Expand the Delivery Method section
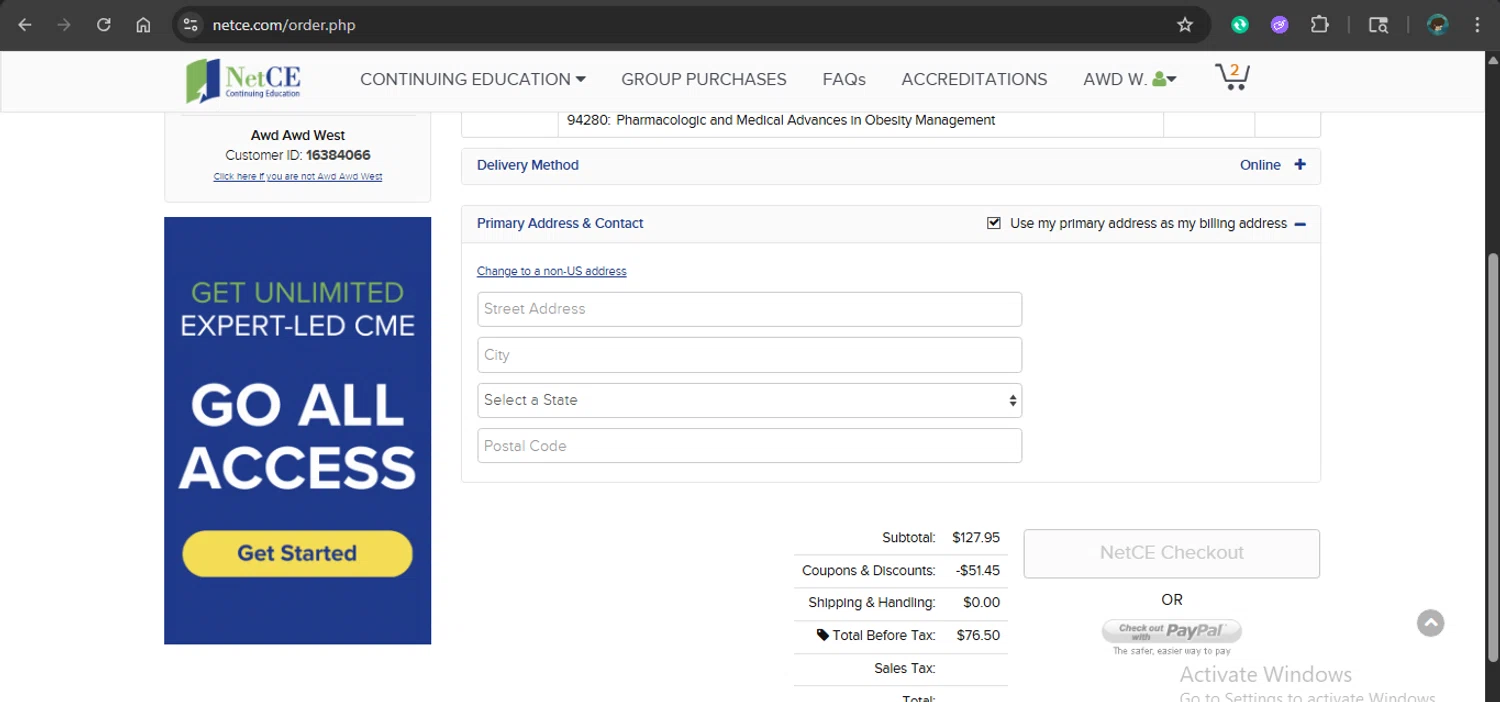The image size is (1500, 702). click(1299, 165)
